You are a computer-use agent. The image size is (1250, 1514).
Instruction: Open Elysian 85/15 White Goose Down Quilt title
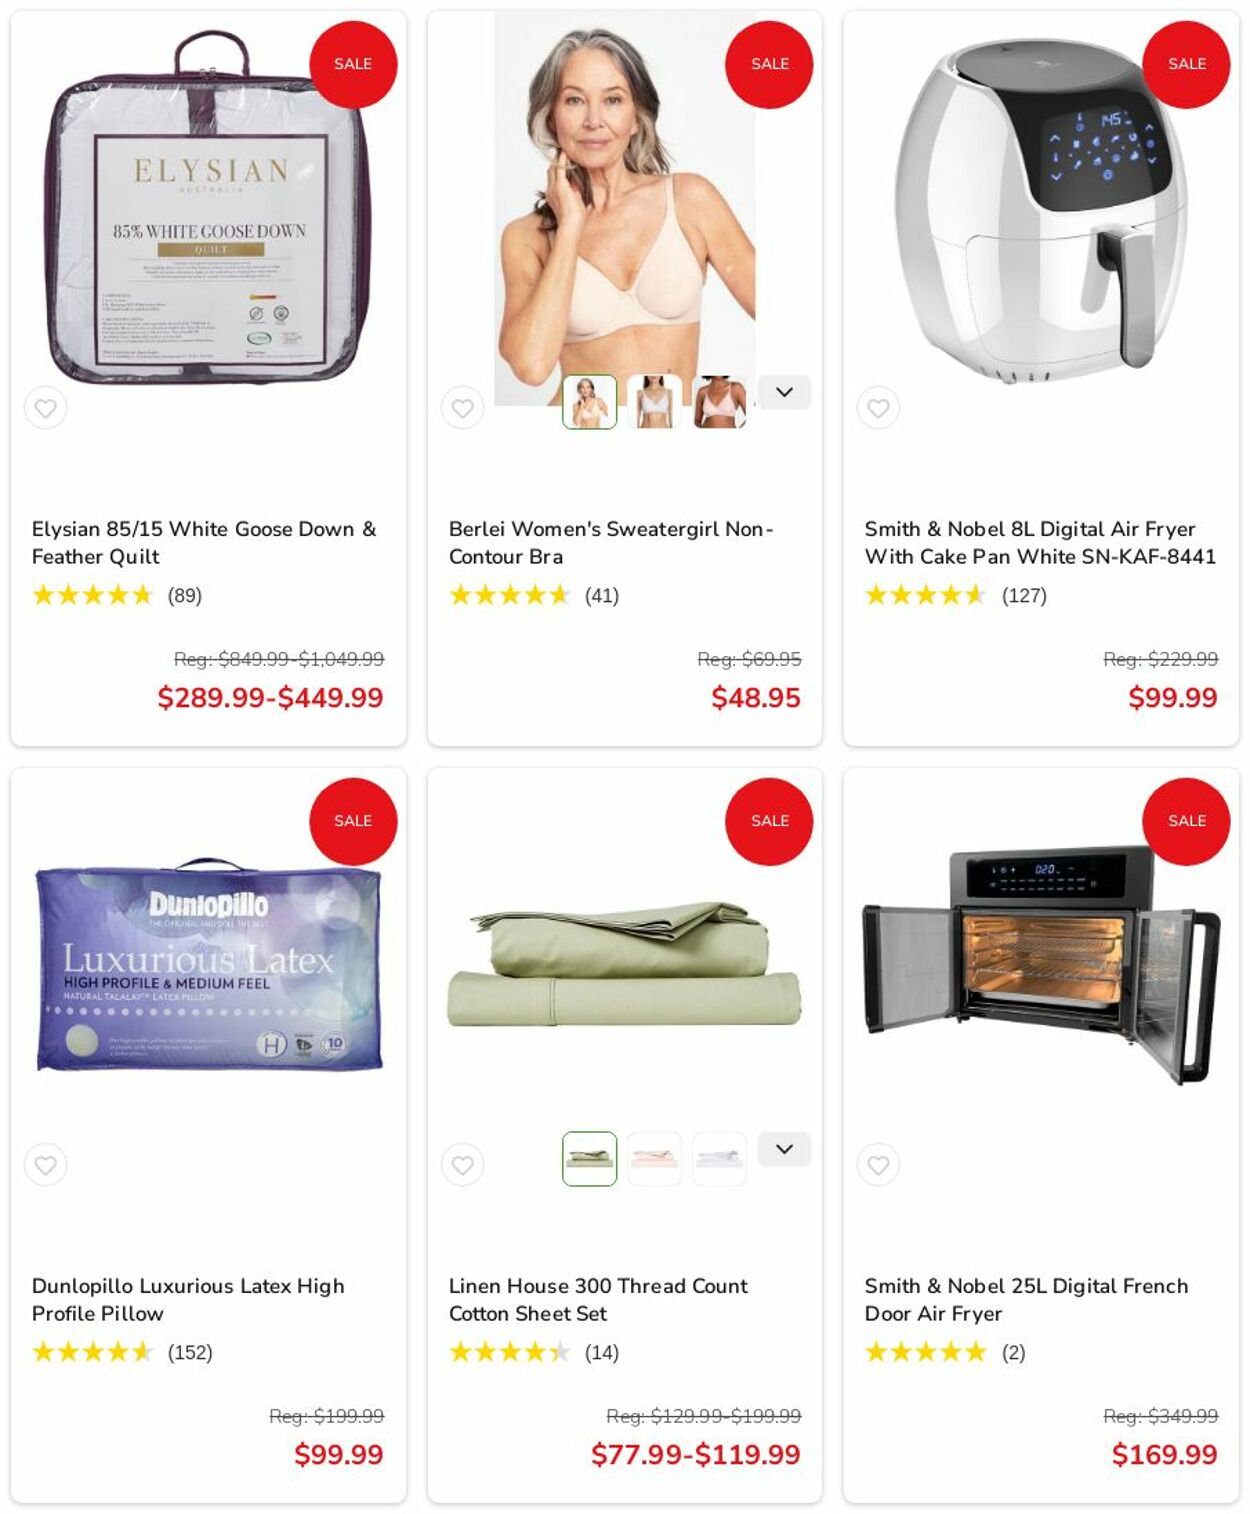click(x=204, y=542)
